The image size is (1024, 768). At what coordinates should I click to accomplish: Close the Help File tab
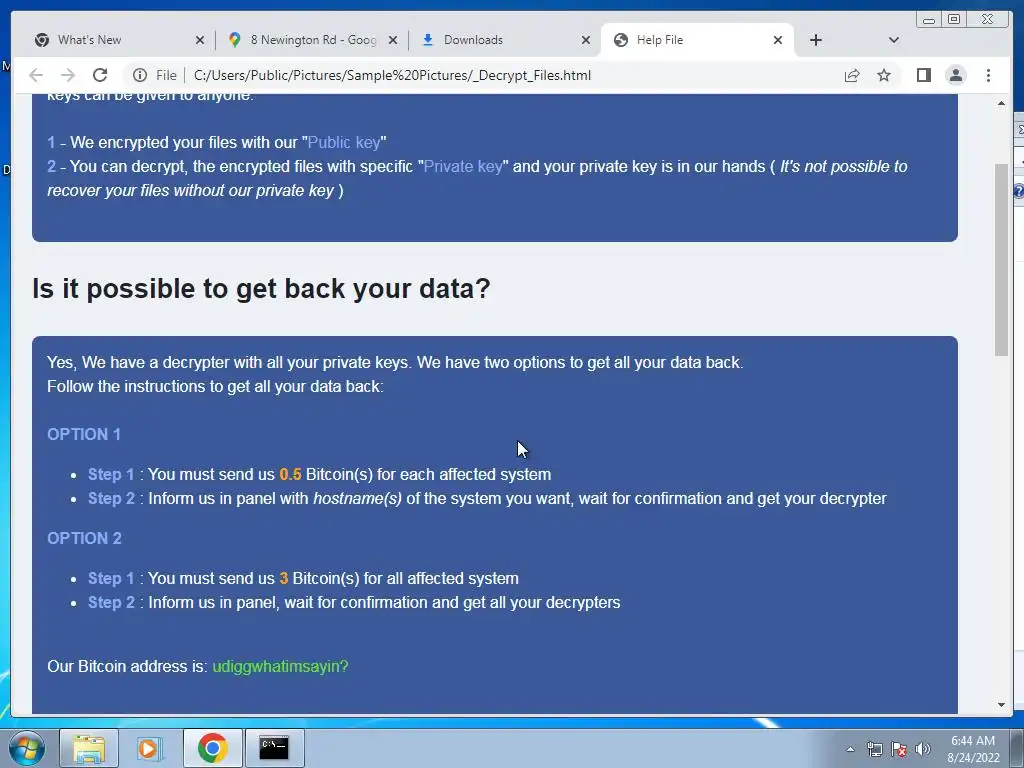coord(778,40)
